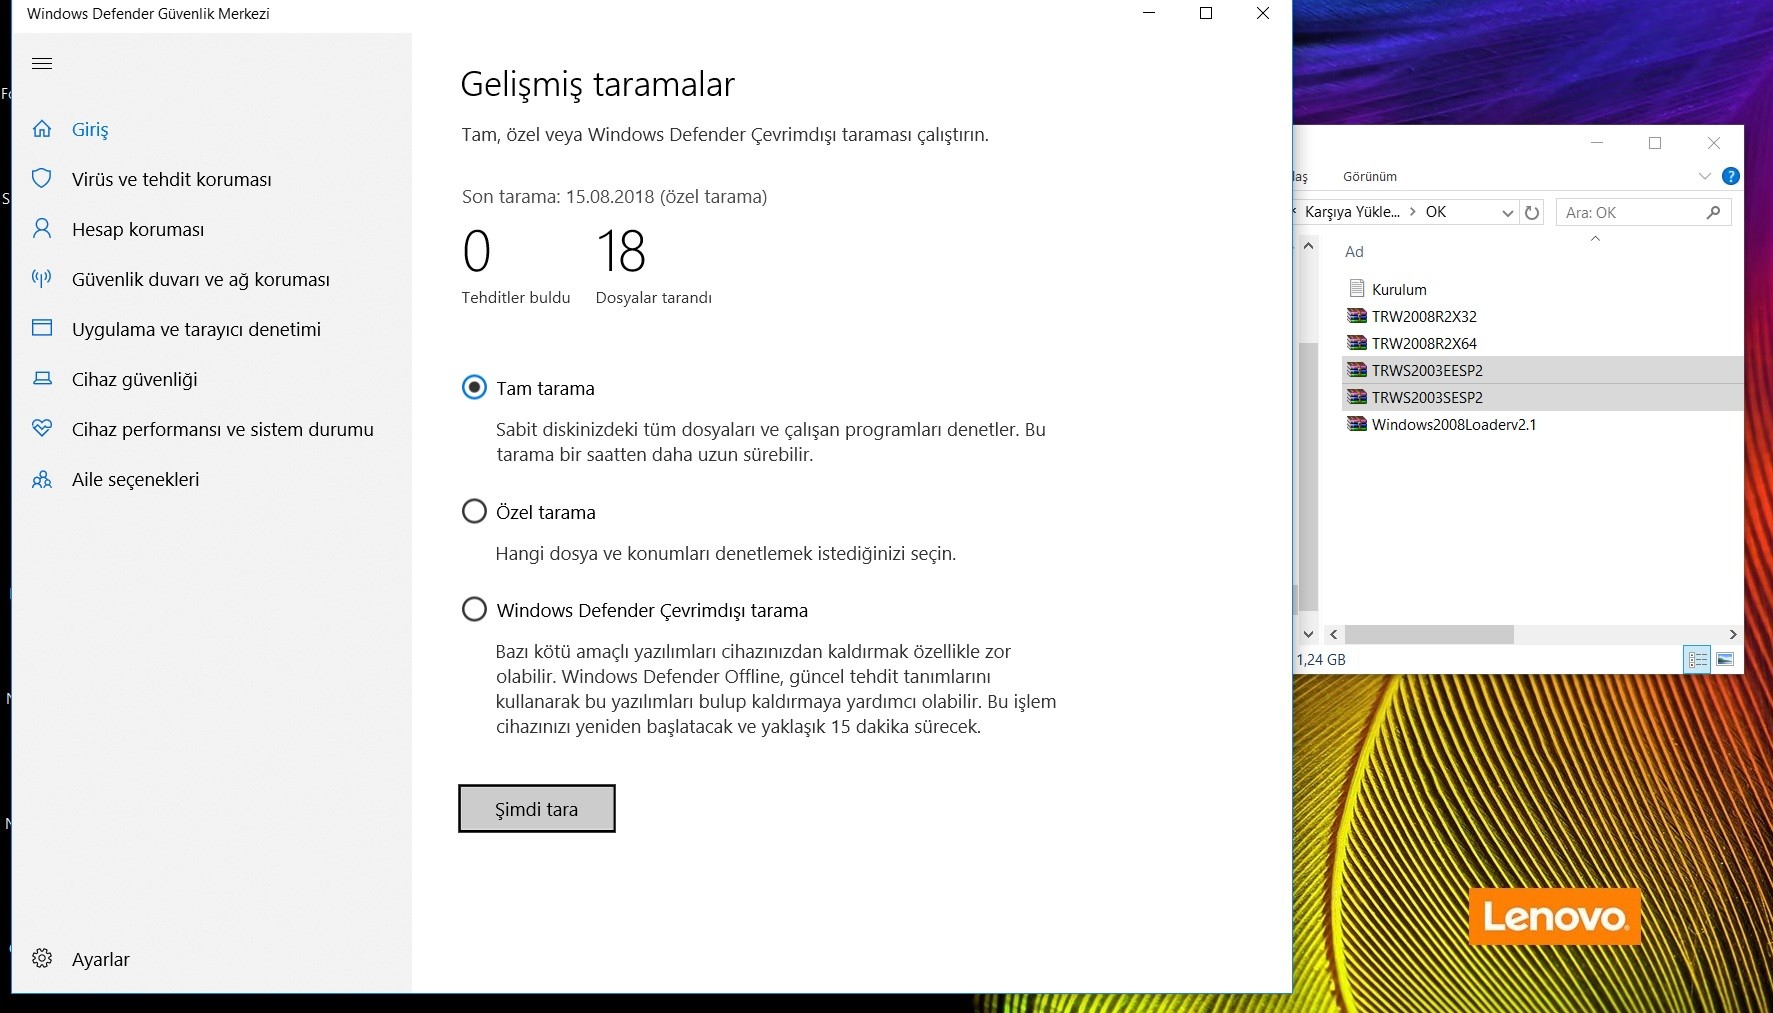Open Aile seçenekleri section
The height and width of the screenshot is (1013, 1773).
(136, 479)
